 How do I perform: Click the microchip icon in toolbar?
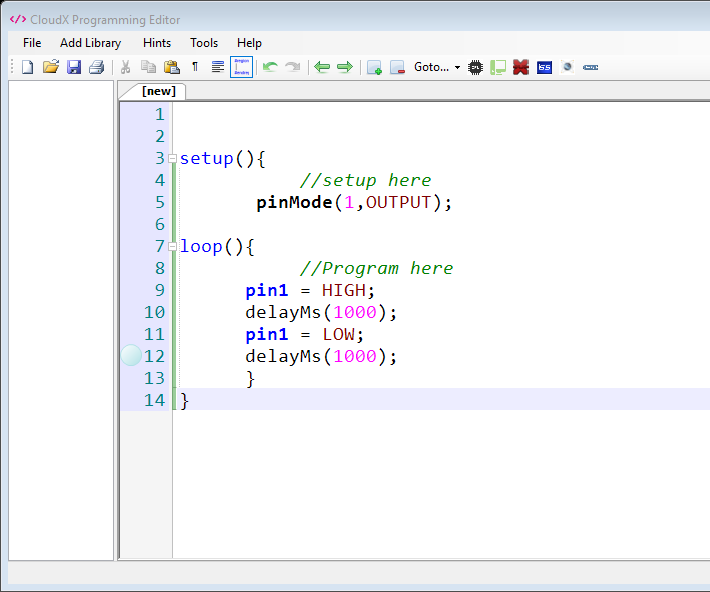click(475, 67)
